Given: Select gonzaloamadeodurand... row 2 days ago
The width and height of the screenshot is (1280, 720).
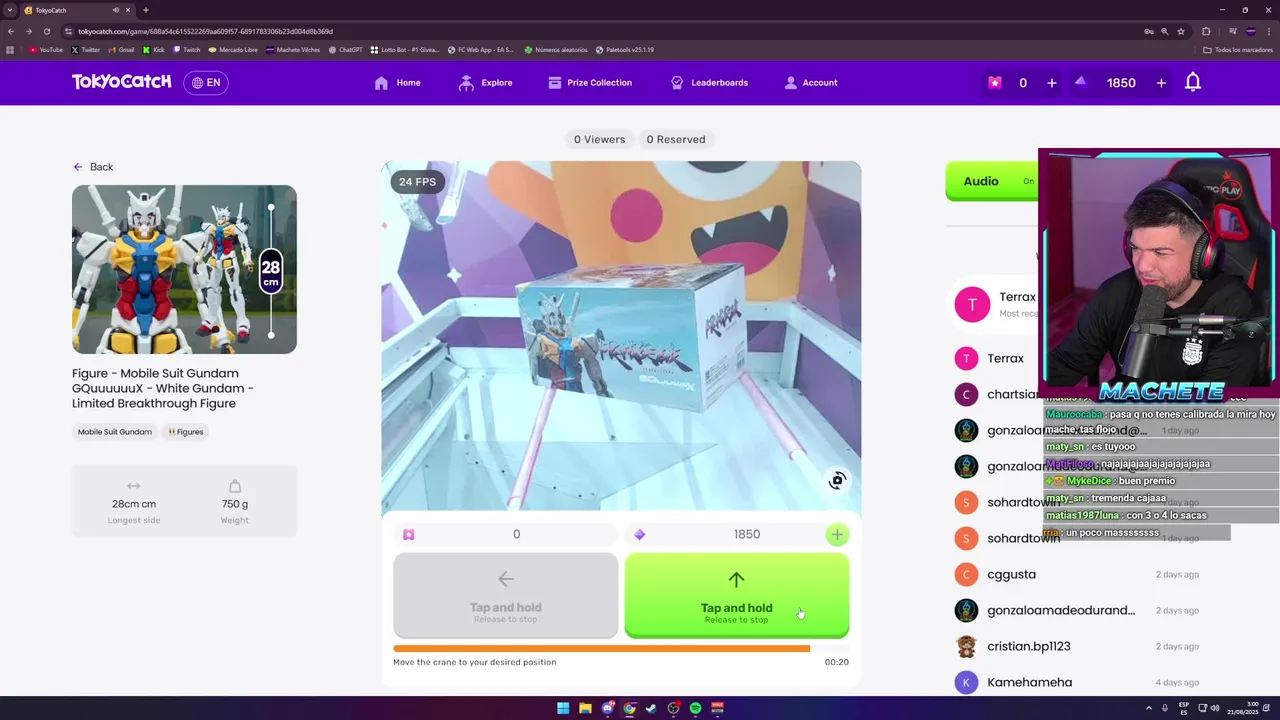Looking at the screenshot, I should click(1078, 610).
